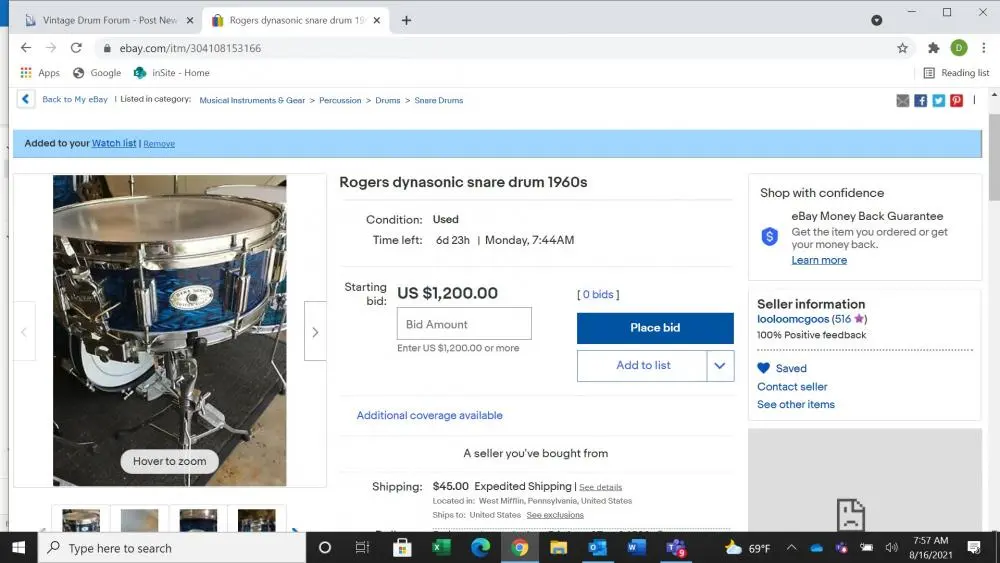Close Vintage Drum Forum tab

pos(190,20)
